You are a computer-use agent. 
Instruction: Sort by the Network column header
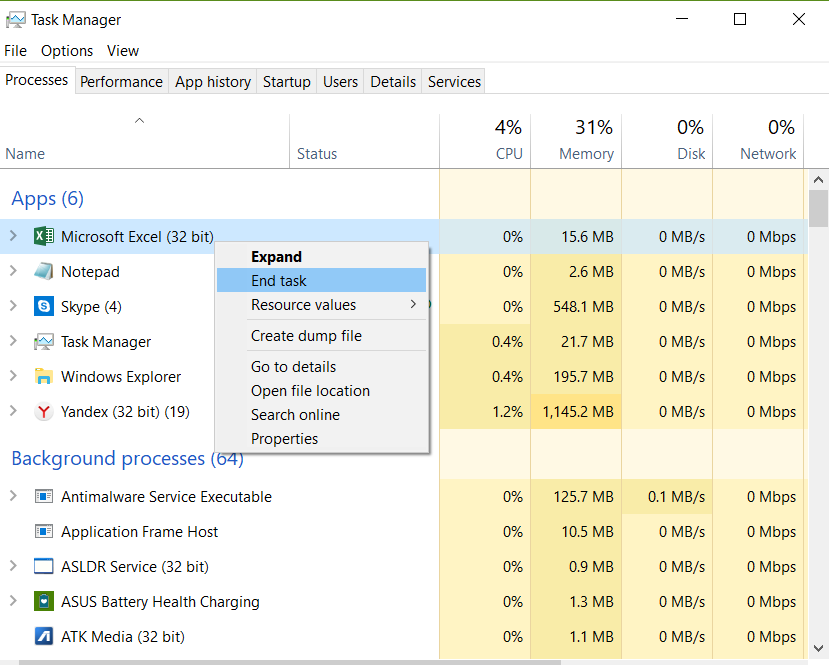pyautogui.click(x=758, y=141)
